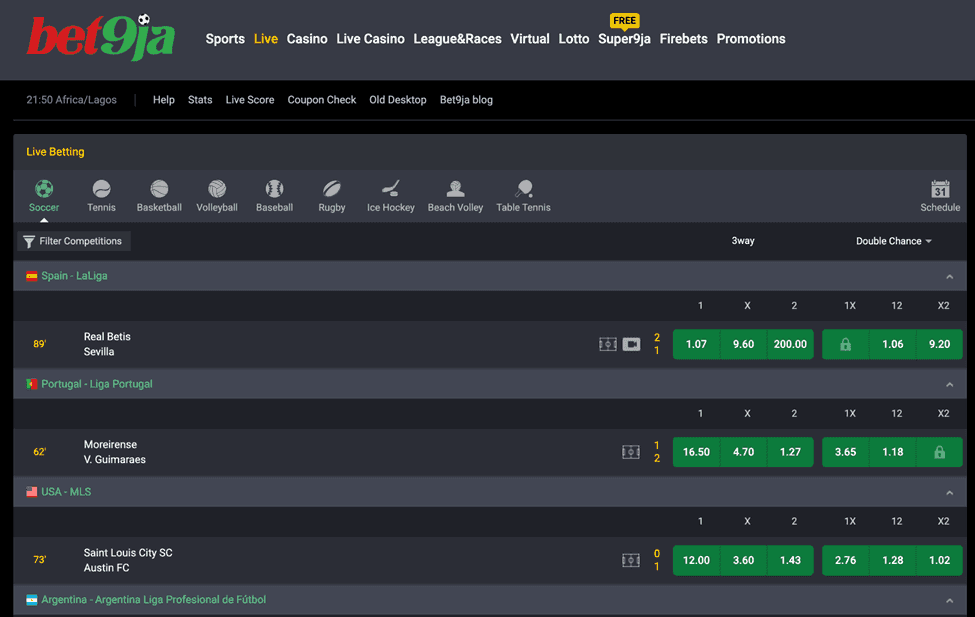Select draw odds 9.60 for Real Betis match
This screenshot has height=617, width=975.
coord(743,344)
